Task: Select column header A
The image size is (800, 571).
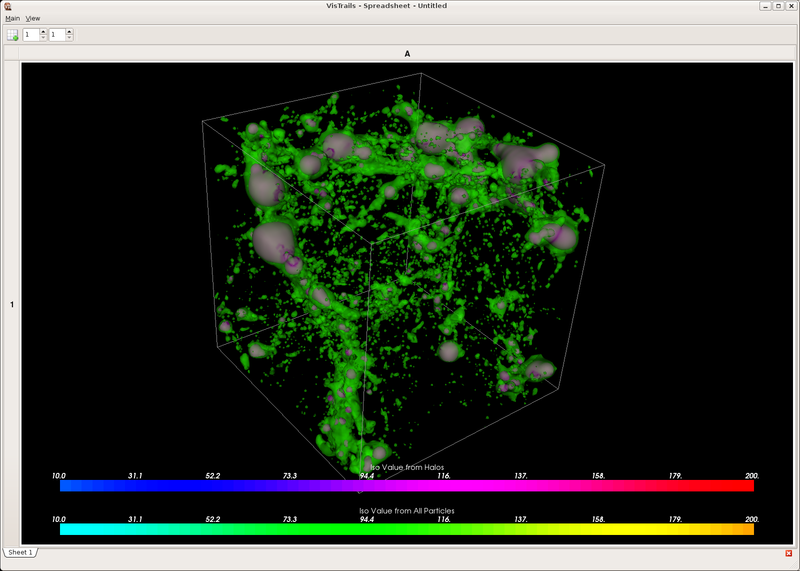Action: tap(407, 54)
